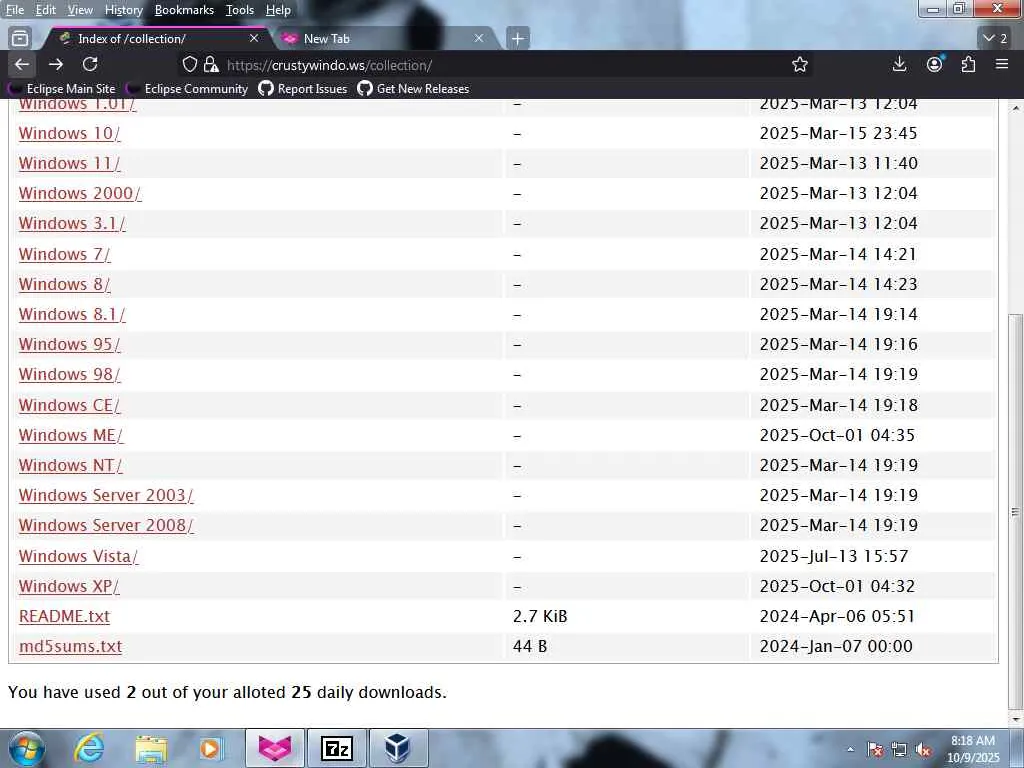The height and width of the screenshot is (768, 1024).
Task: Open the md5sums.txt file
Action: click(x=71, y=646)
